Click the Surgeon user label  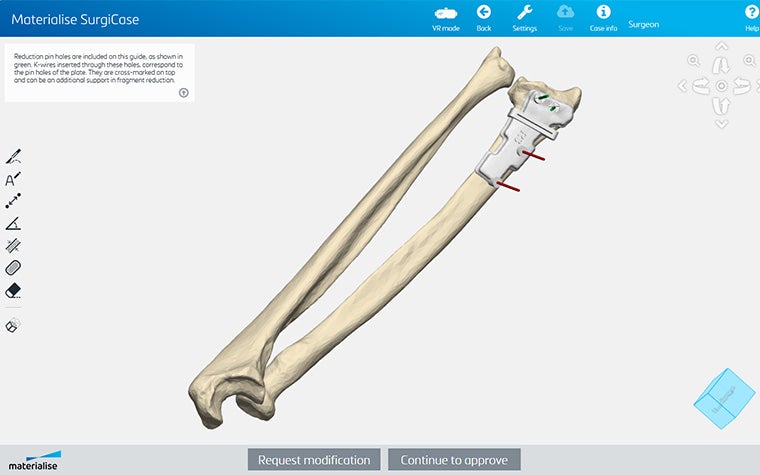(x=644, y=24)
